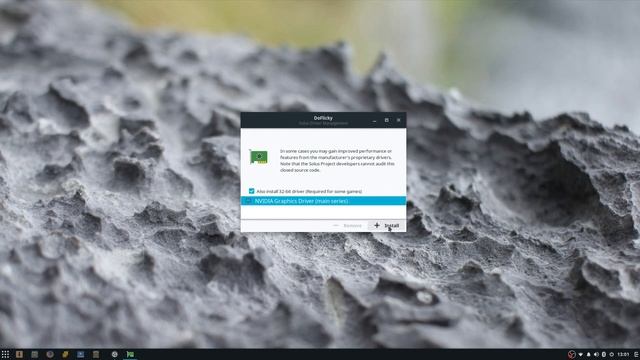Open the Raven sidebar icon at the panel end

click(x=636, y=354)
